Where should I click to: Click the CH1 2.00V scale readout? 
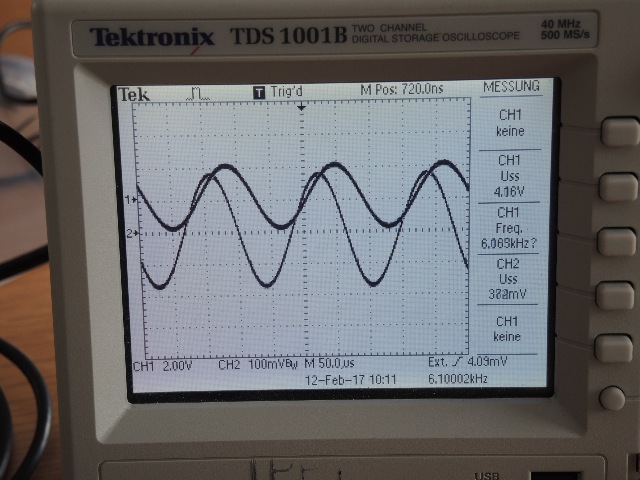tap(162, 366)
